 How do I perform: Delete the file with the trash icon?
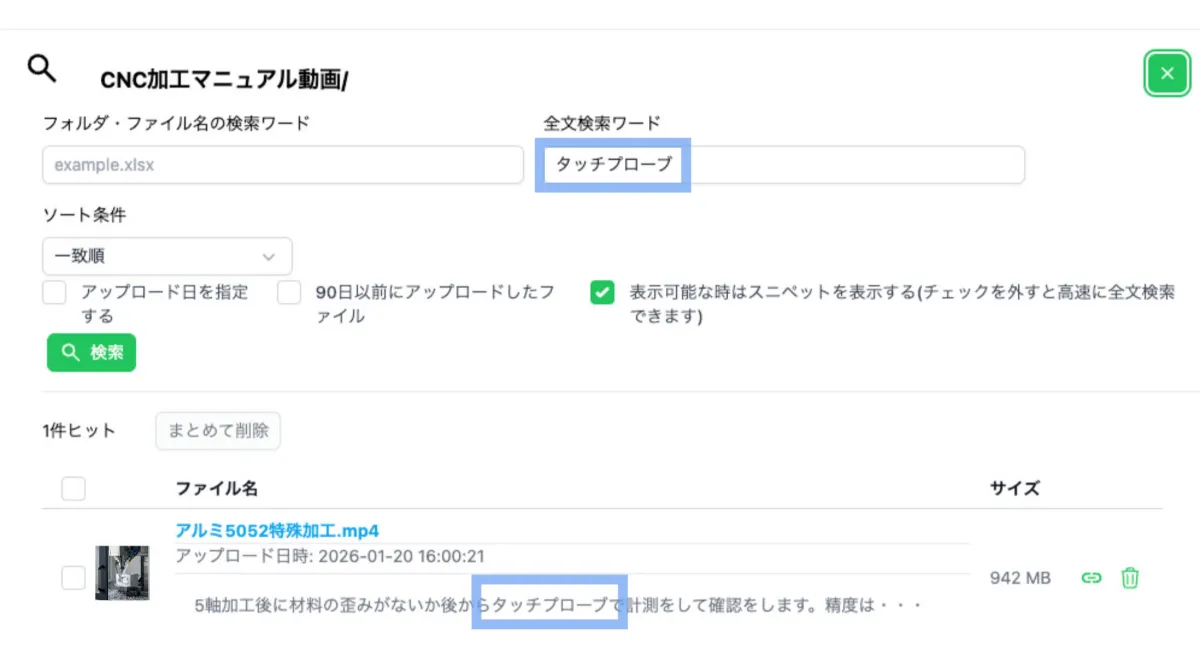(x=1130, y=578)
